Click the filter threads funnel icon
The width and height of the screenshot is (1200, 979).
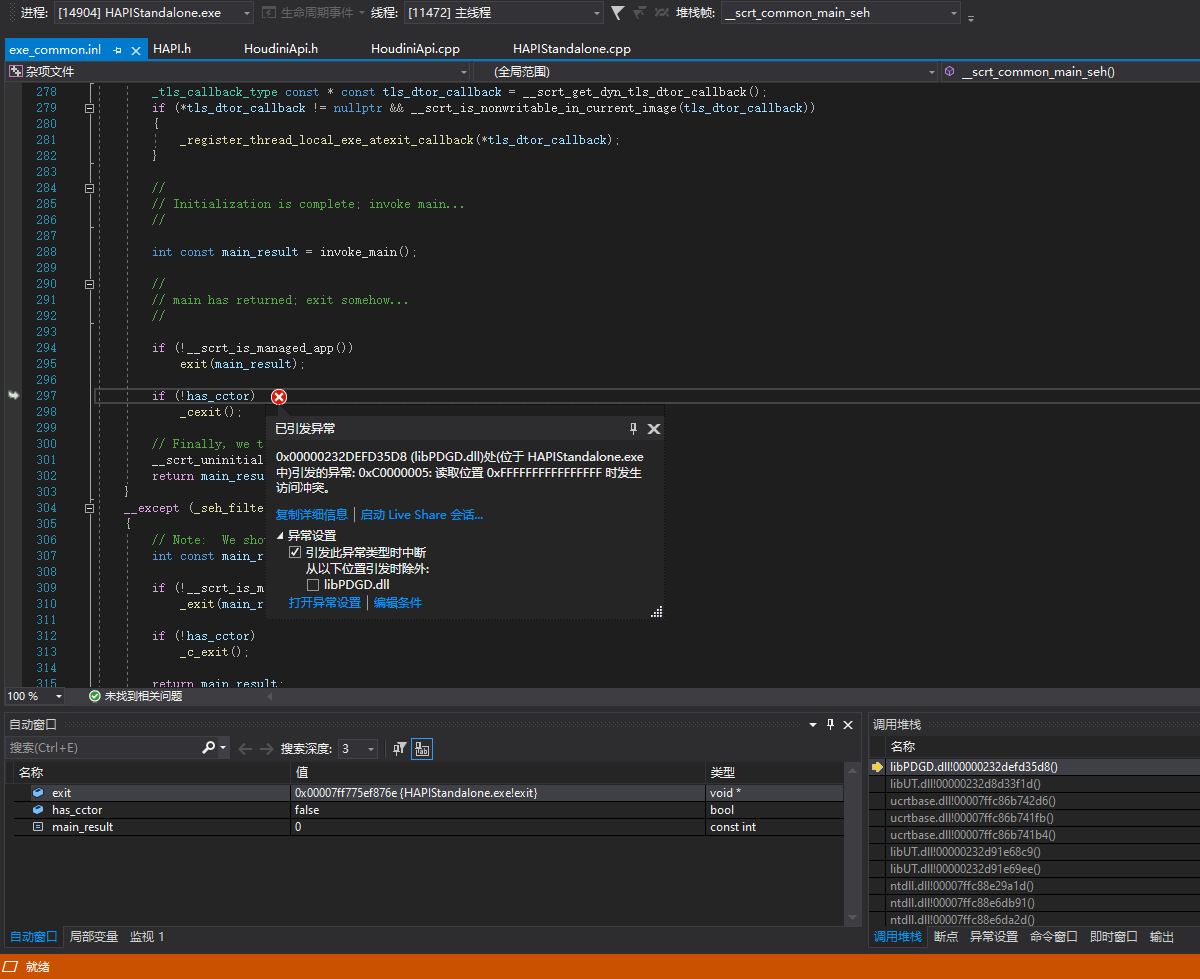617,13
